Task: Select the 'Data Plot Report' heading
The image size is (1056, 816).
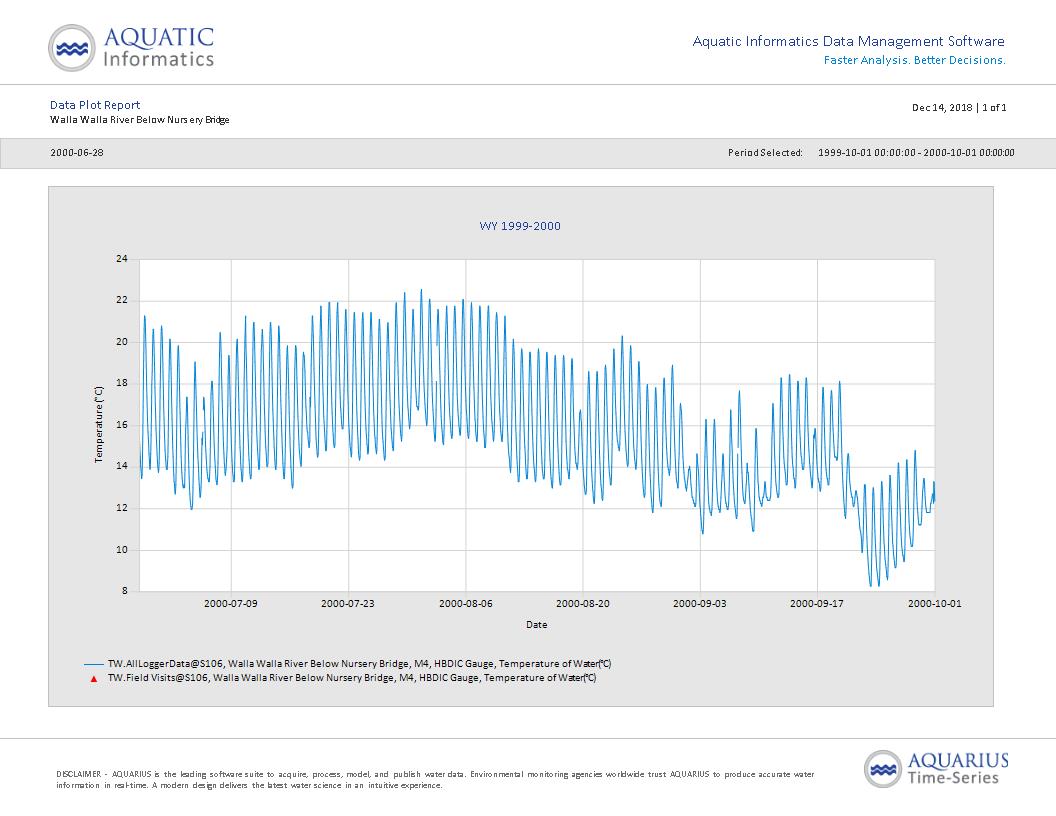Action: coord(95,105)
